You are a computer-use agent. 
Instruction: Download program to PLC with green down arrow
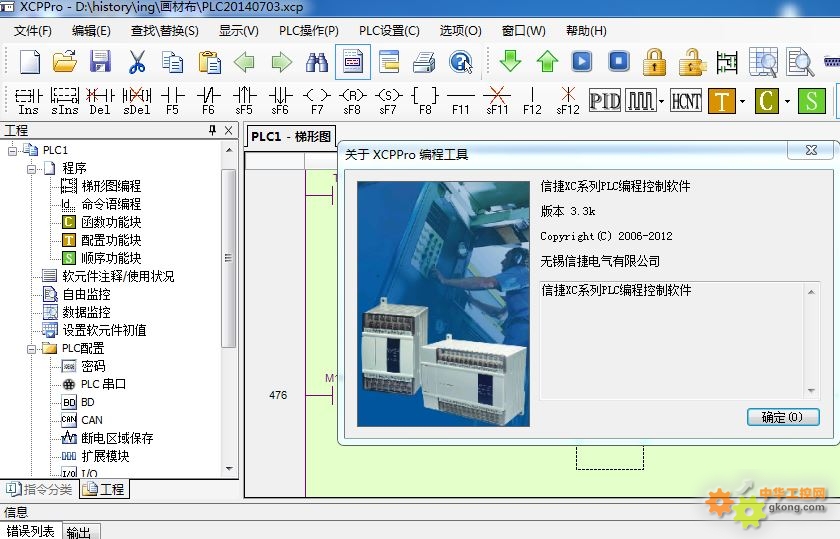(x=510, y=61)
